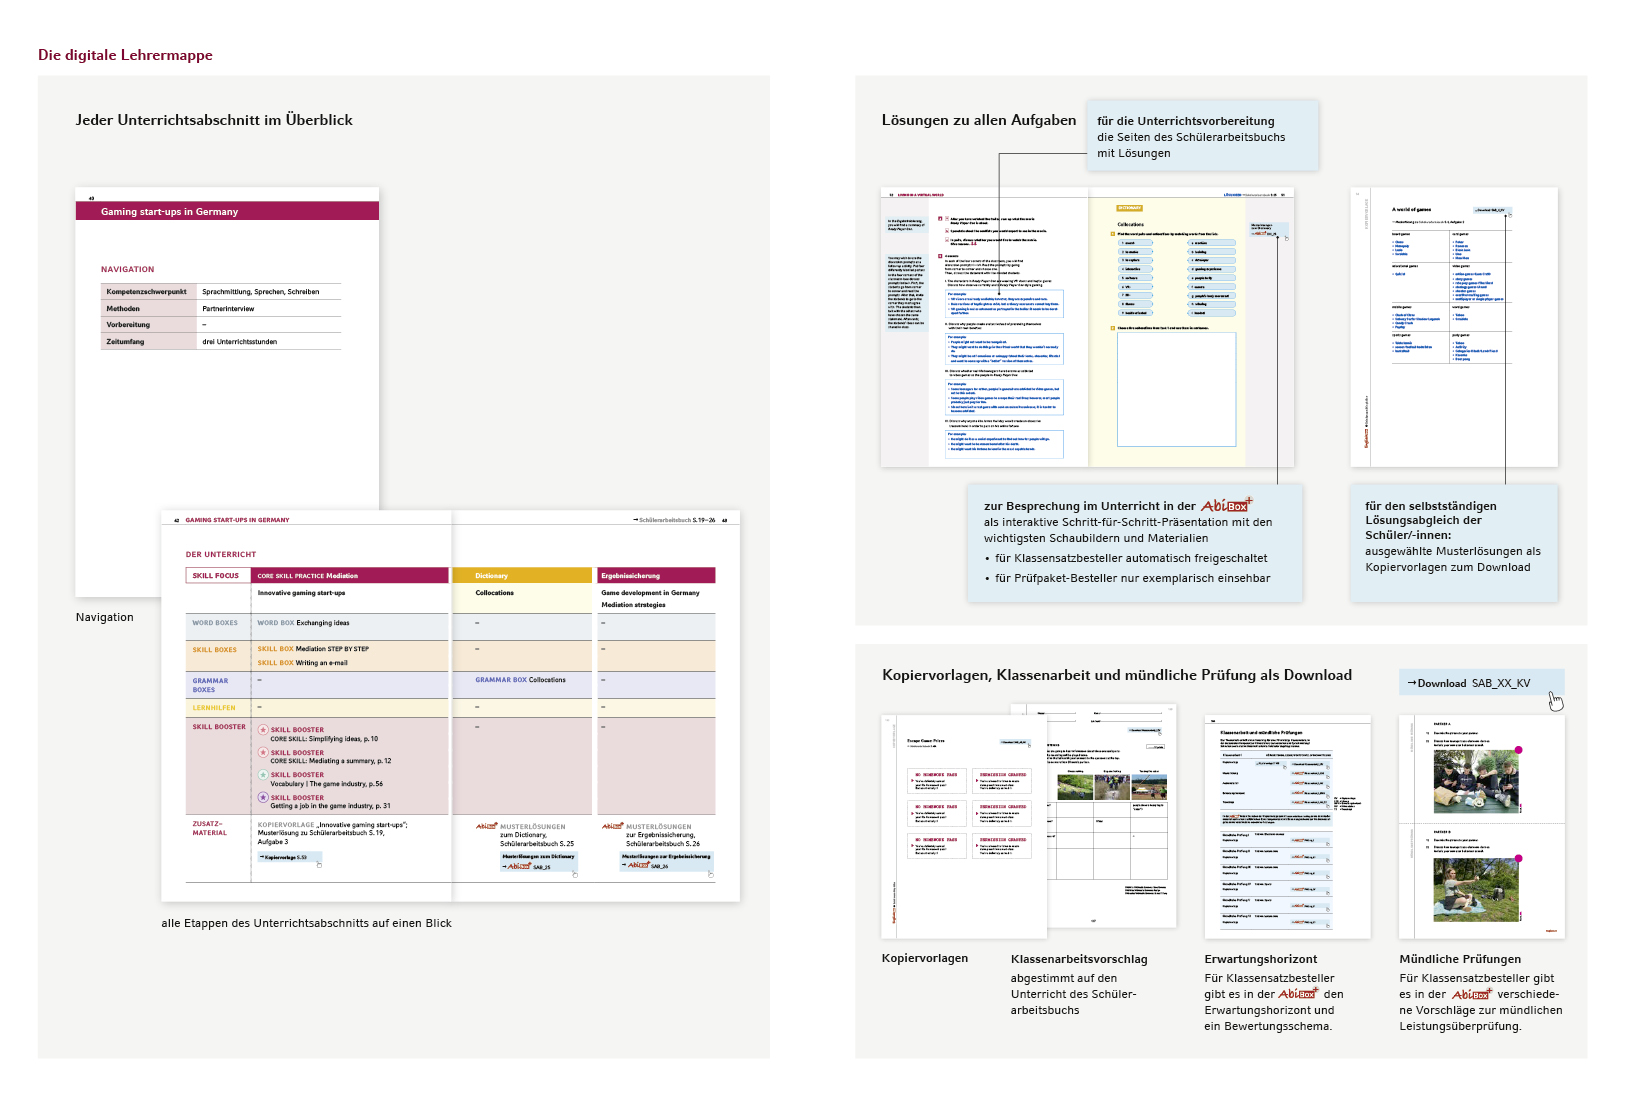This screenshot has width=1625, height=1096.
Task: Select the Ergebnissicherung column header
Action: [655, 576]
